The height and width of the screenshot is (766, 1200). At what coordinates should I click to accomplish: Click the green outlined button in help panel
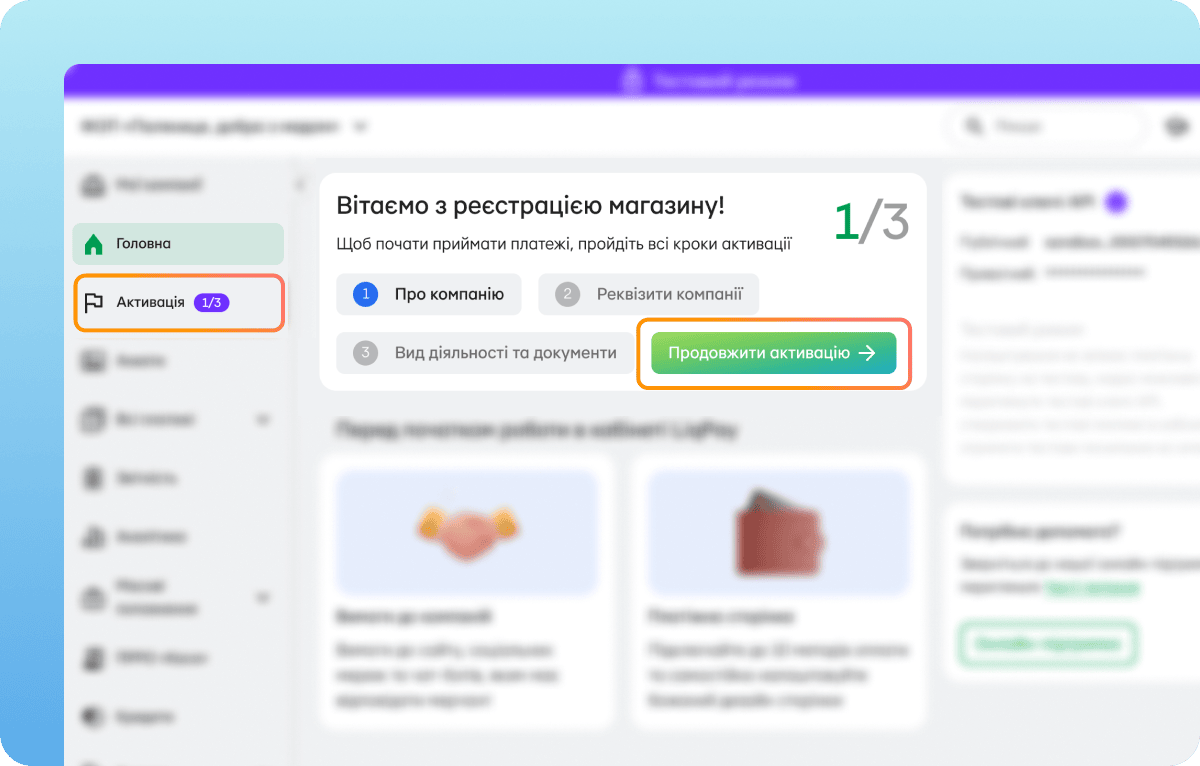[x=1048, y=644]
